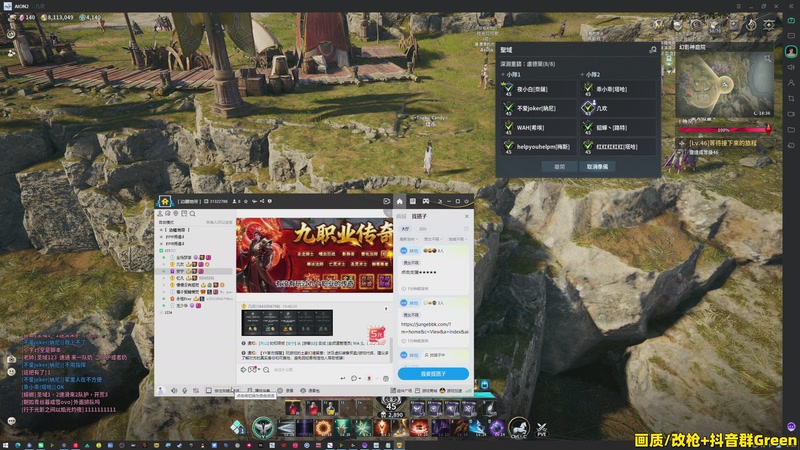The height and width of the screenshot is (450, 800).
Task: Expand the 小隊2 group plus sign
Action: point(582,74)
